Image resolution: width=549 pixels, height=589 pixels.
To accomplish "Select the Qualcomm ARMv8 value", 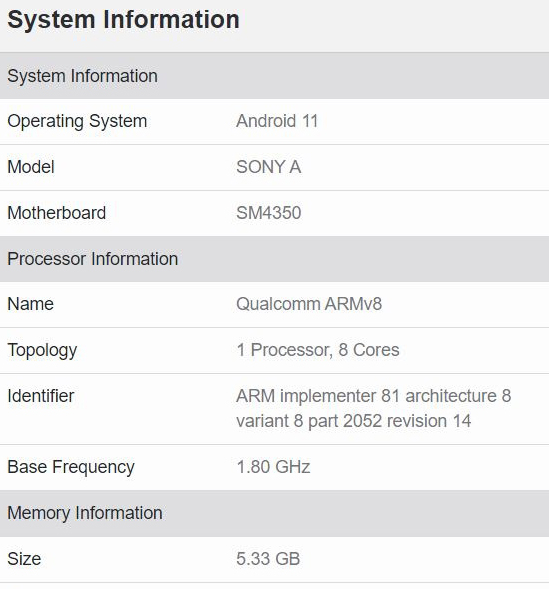I will [309, 304].
